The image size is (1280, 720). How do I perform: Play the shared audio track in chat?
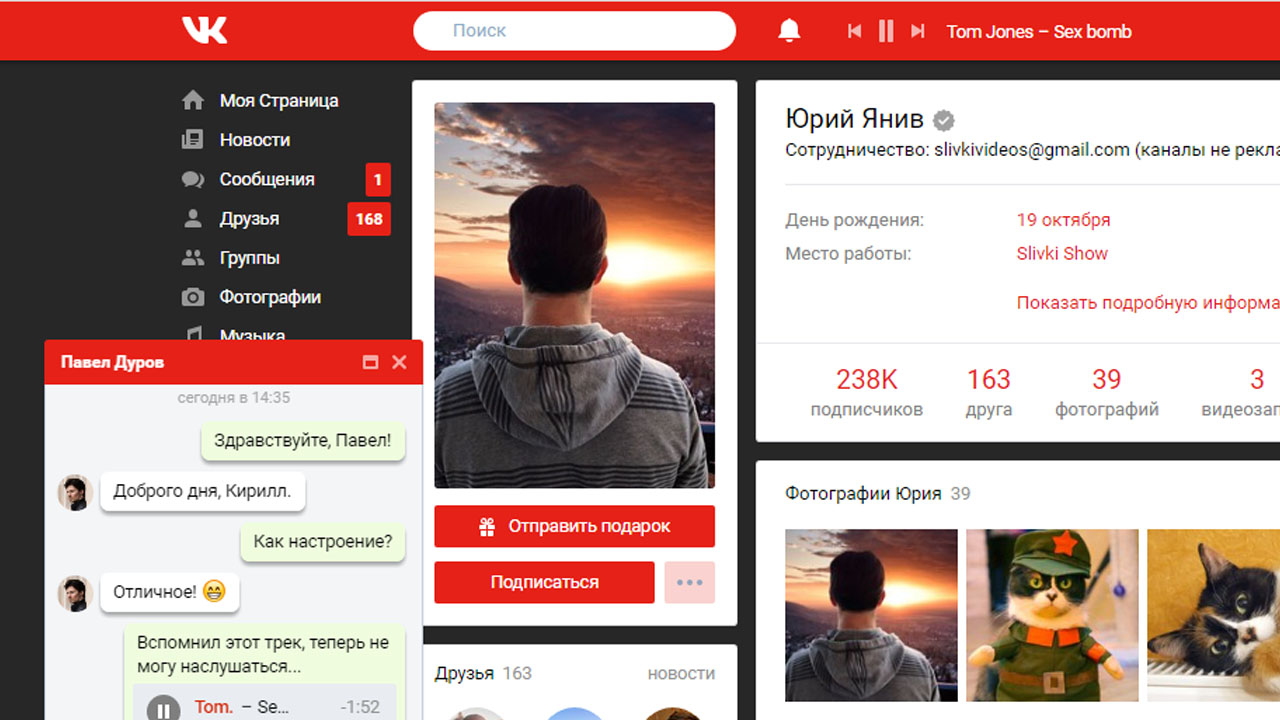(164, 707)
